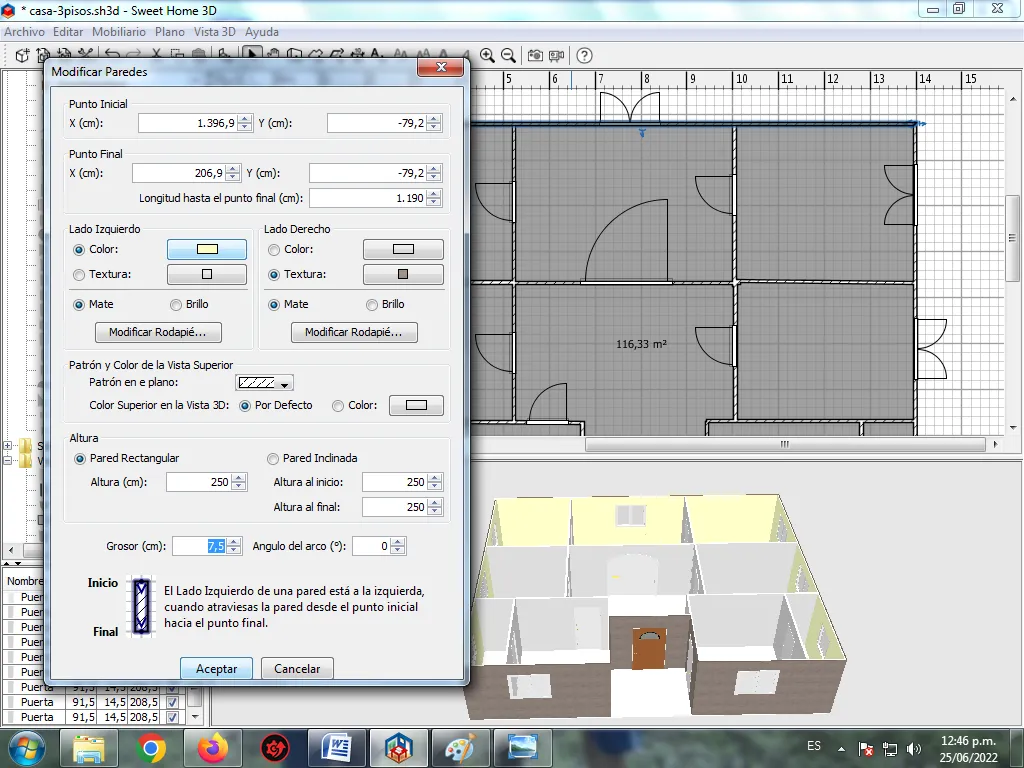Open texture chooser for Lado Izquierdo
This screenshot has width=1024, height=768.
[207, 275]
